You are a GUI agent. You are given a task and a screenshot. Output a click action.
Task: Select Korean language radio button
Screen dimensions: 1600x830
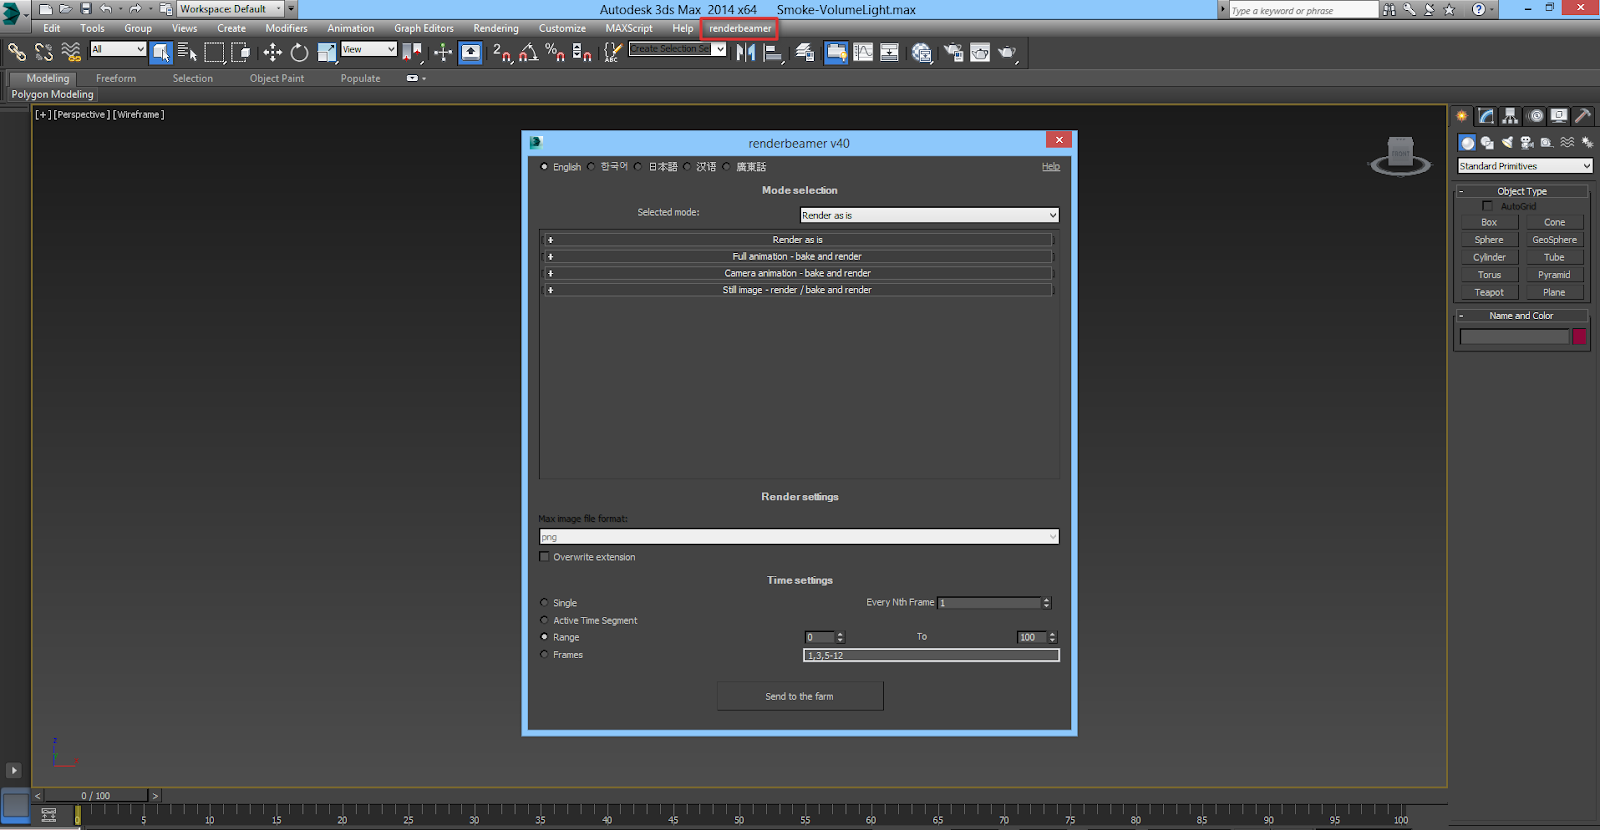click(x=591, y=167)
